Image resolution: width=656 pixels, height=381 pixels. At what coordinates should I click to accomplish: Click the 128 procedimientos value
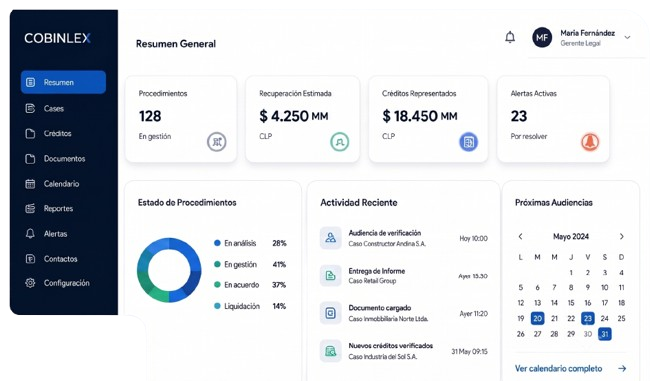click(x=150, y=116)
